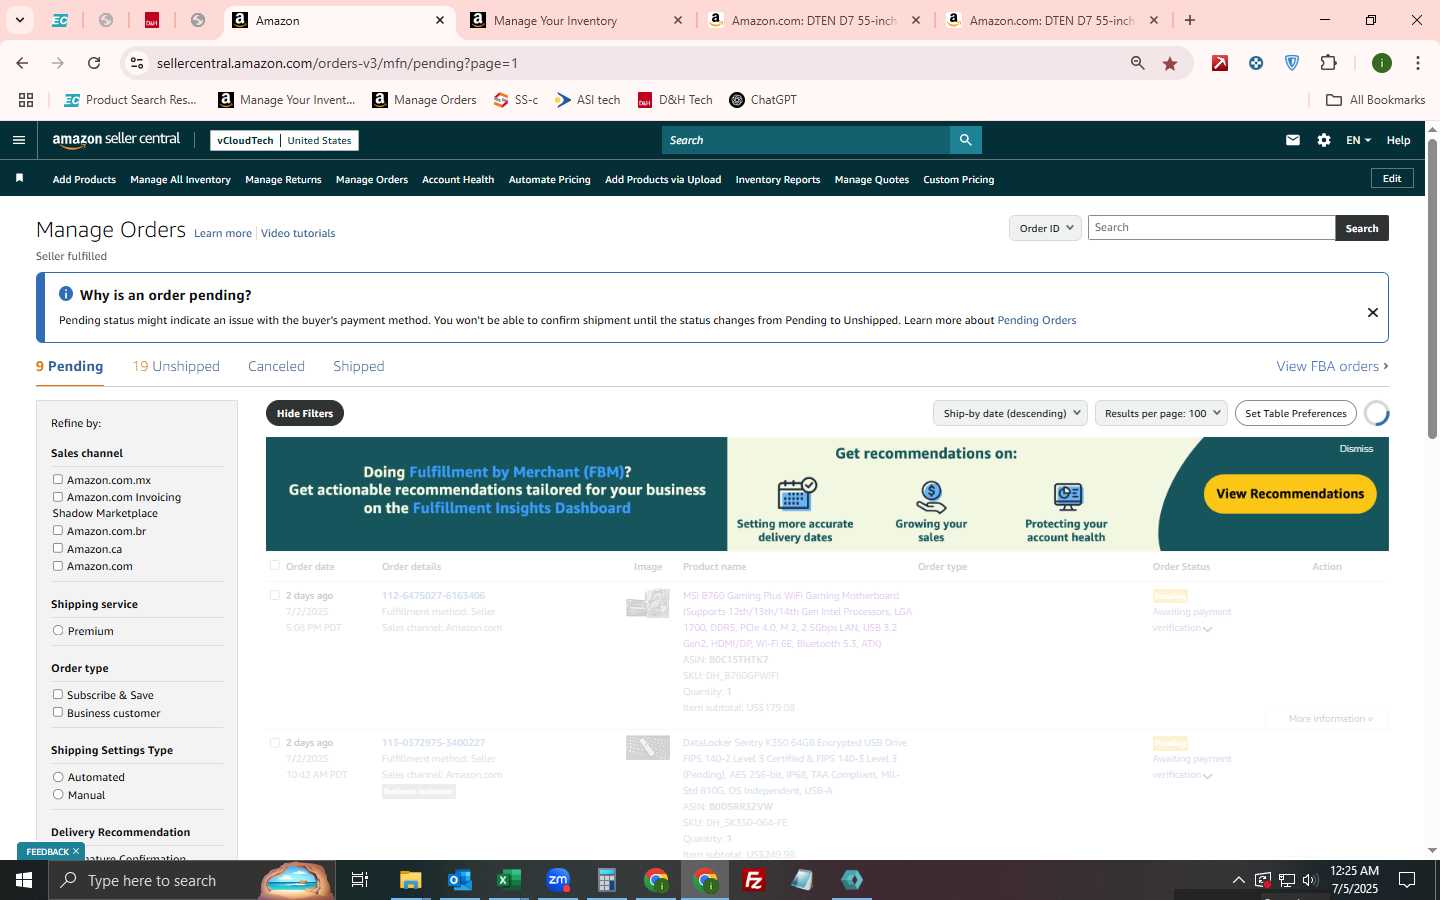1440x900 pixels.
Task: Check the Amazon.ca sales channel
Action: click(58, 549)
